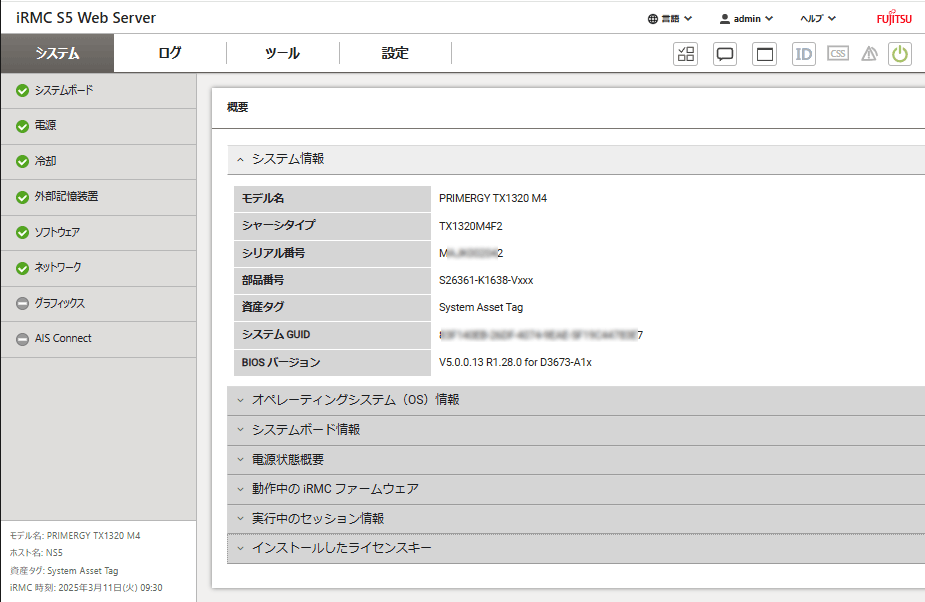Click the global error warning triangle icon
The width and height of the screenshot is (925, 602).
pos(870,54)
